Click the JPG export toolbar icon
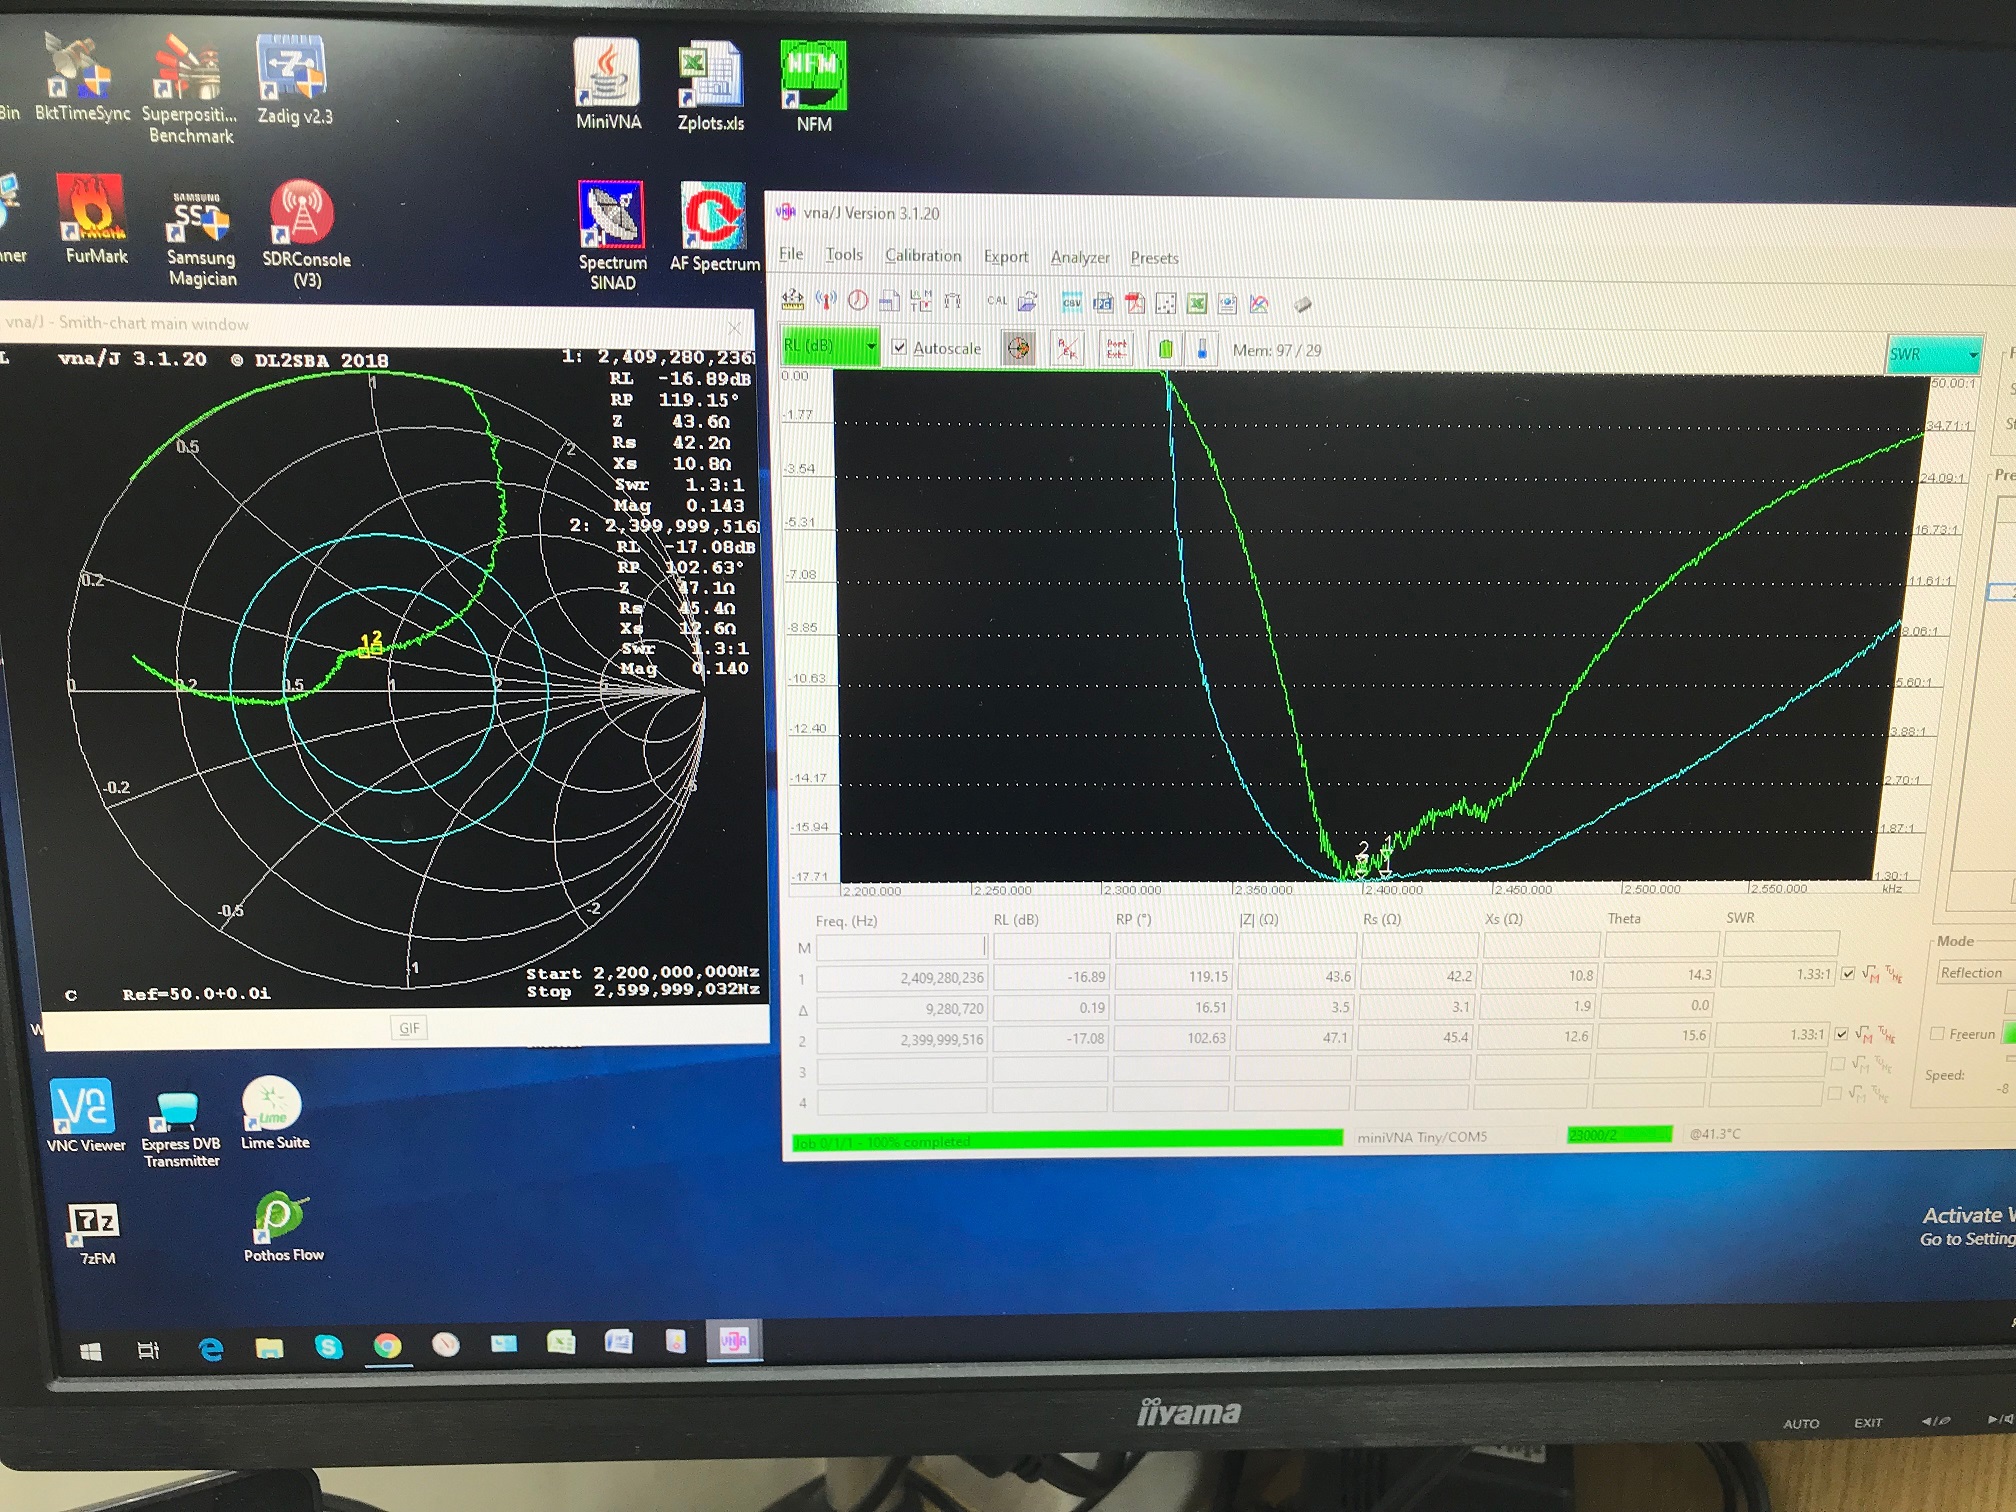 pyautogui.click(x=1104, y=303)
